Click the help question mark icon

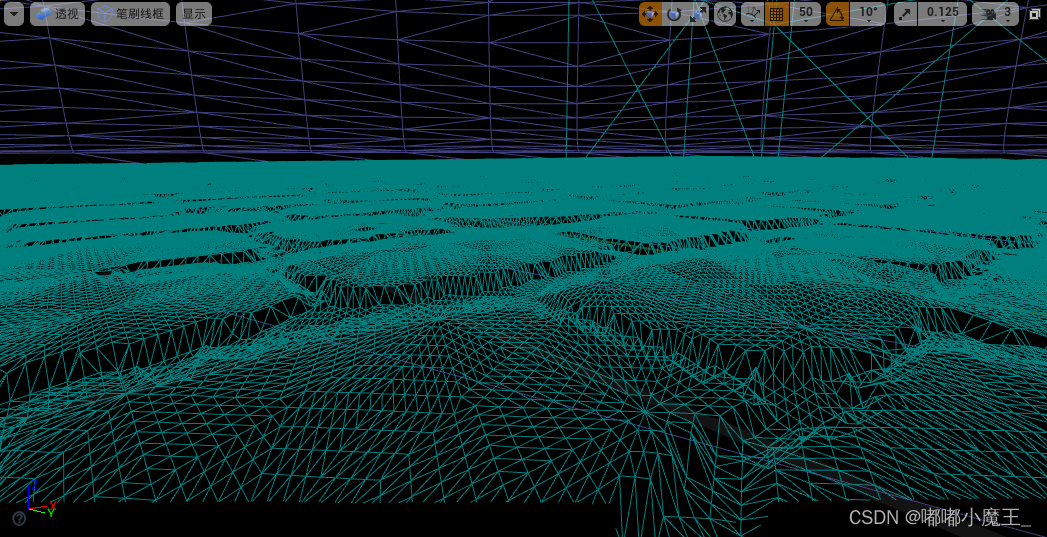pos(19,518)
